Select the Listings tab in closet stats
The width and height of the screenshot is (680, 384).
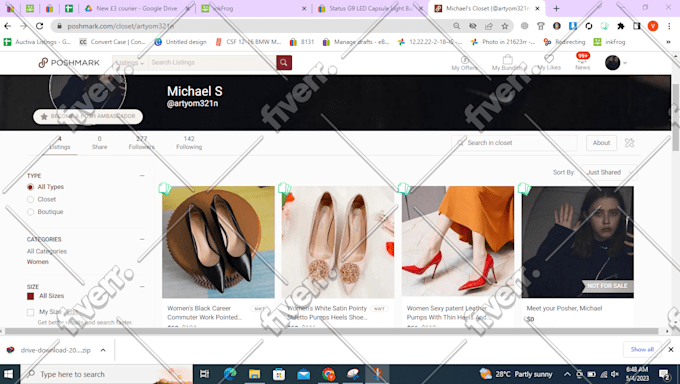pyautogui.click(x=60, y=143)
